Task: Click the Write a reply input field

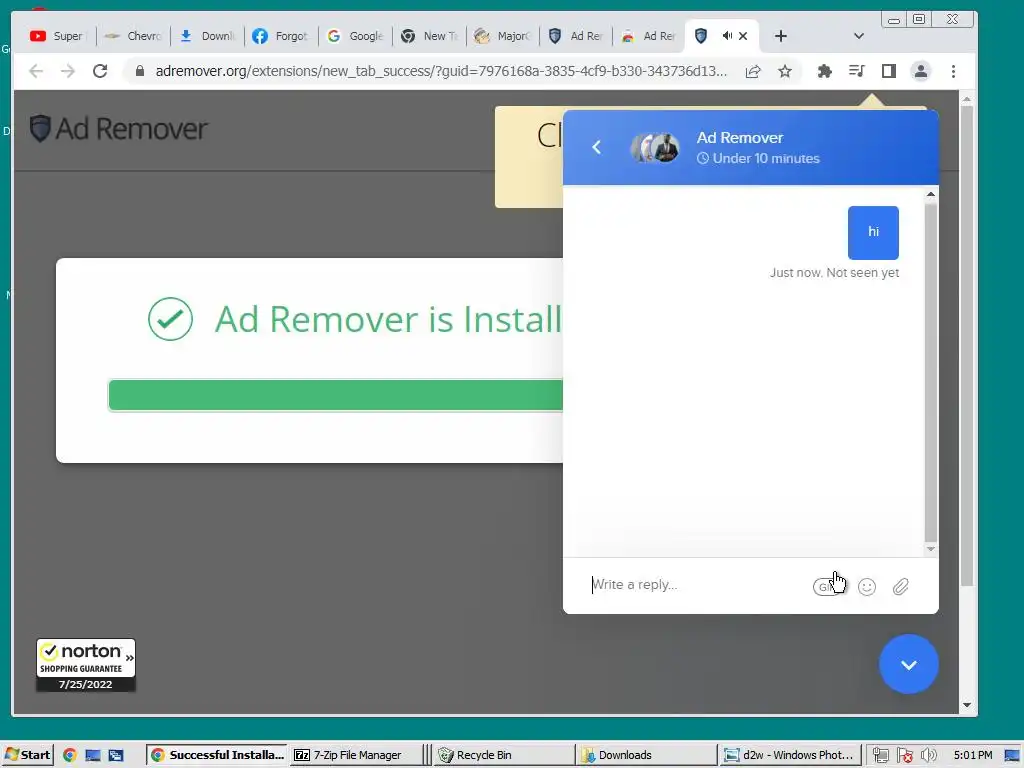Action: pyautogui.click(x=697, y=584)
